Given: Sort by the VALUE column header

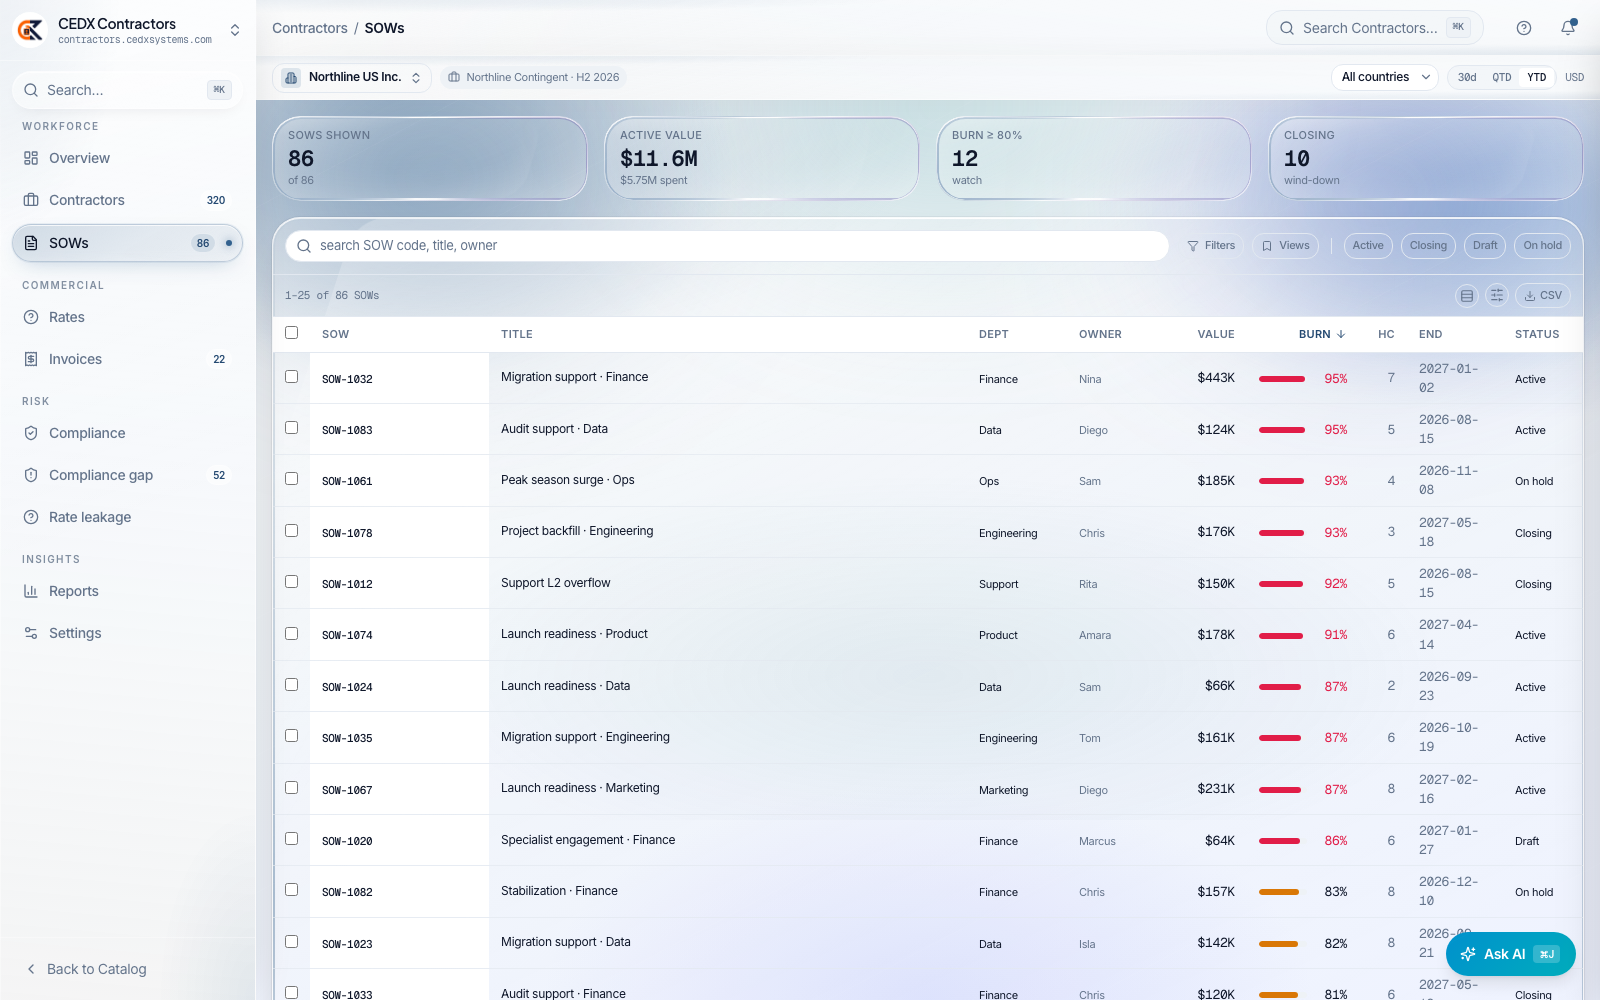Looking at the screenshot, I should coord(1216,334).
